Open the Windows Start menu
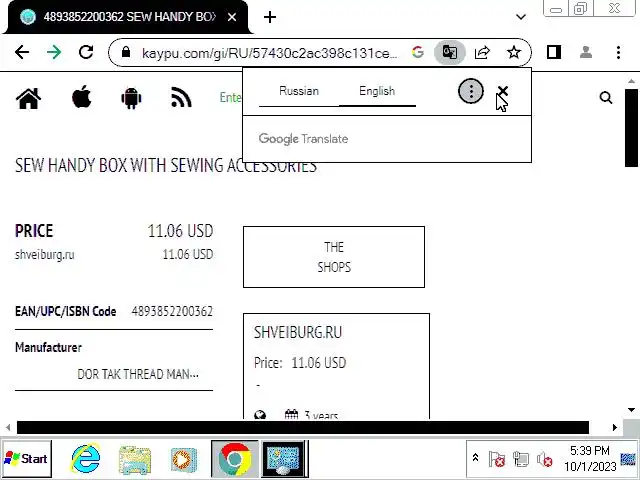The width and height of the screenshot is (640, 480). pyautogui.click(x=27, y=459)
